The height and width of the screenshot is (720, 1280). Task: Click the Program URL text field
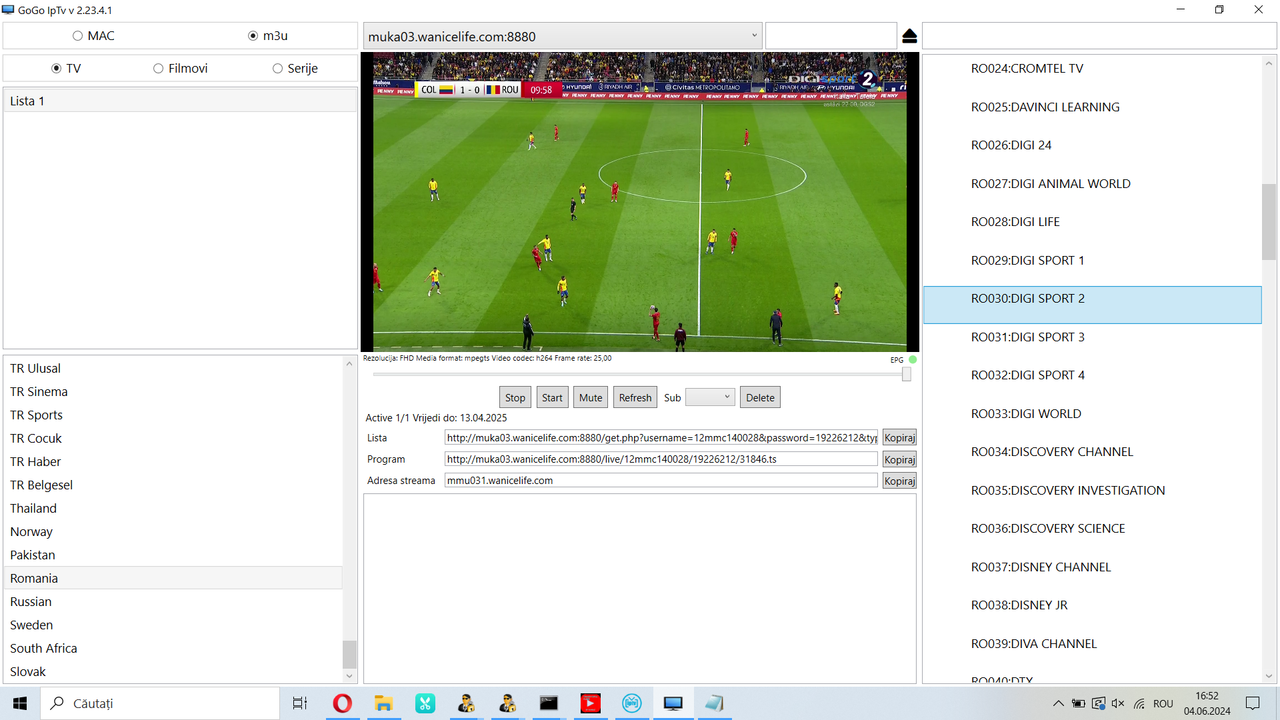click(661, 459)
